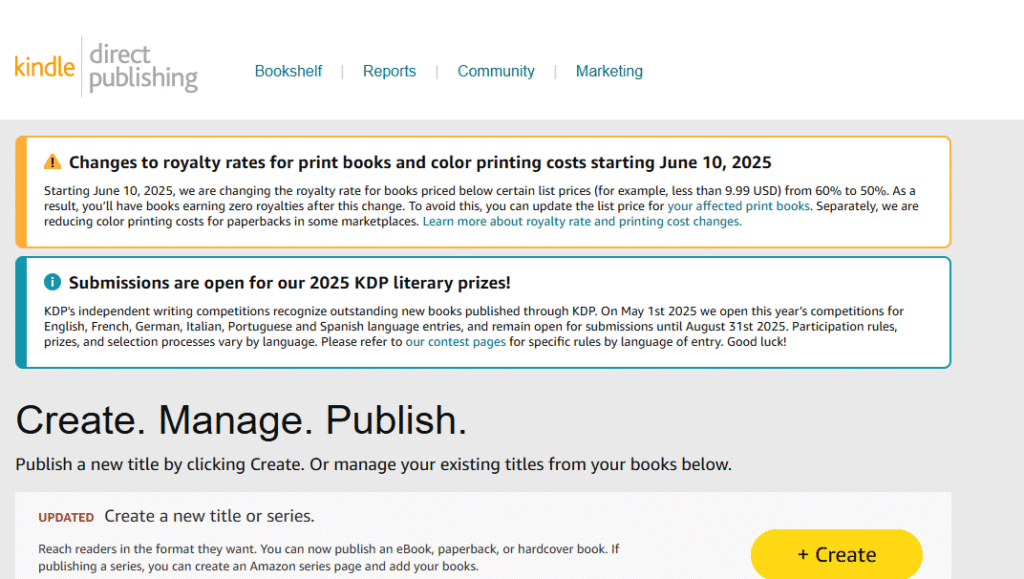
Task: Open 'your affected print books' link
Action: coord(738,206)
